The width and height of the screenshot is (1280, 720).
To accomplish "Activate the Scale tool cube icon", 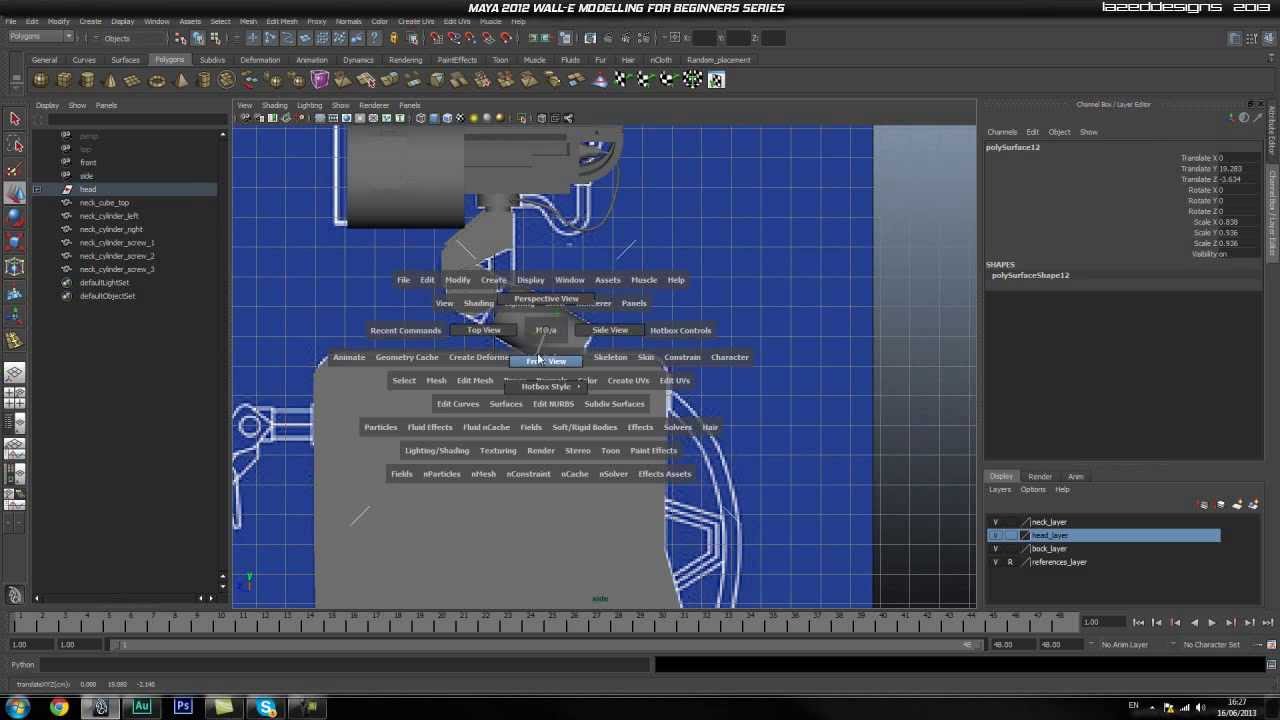I will [x=14, y=241].
